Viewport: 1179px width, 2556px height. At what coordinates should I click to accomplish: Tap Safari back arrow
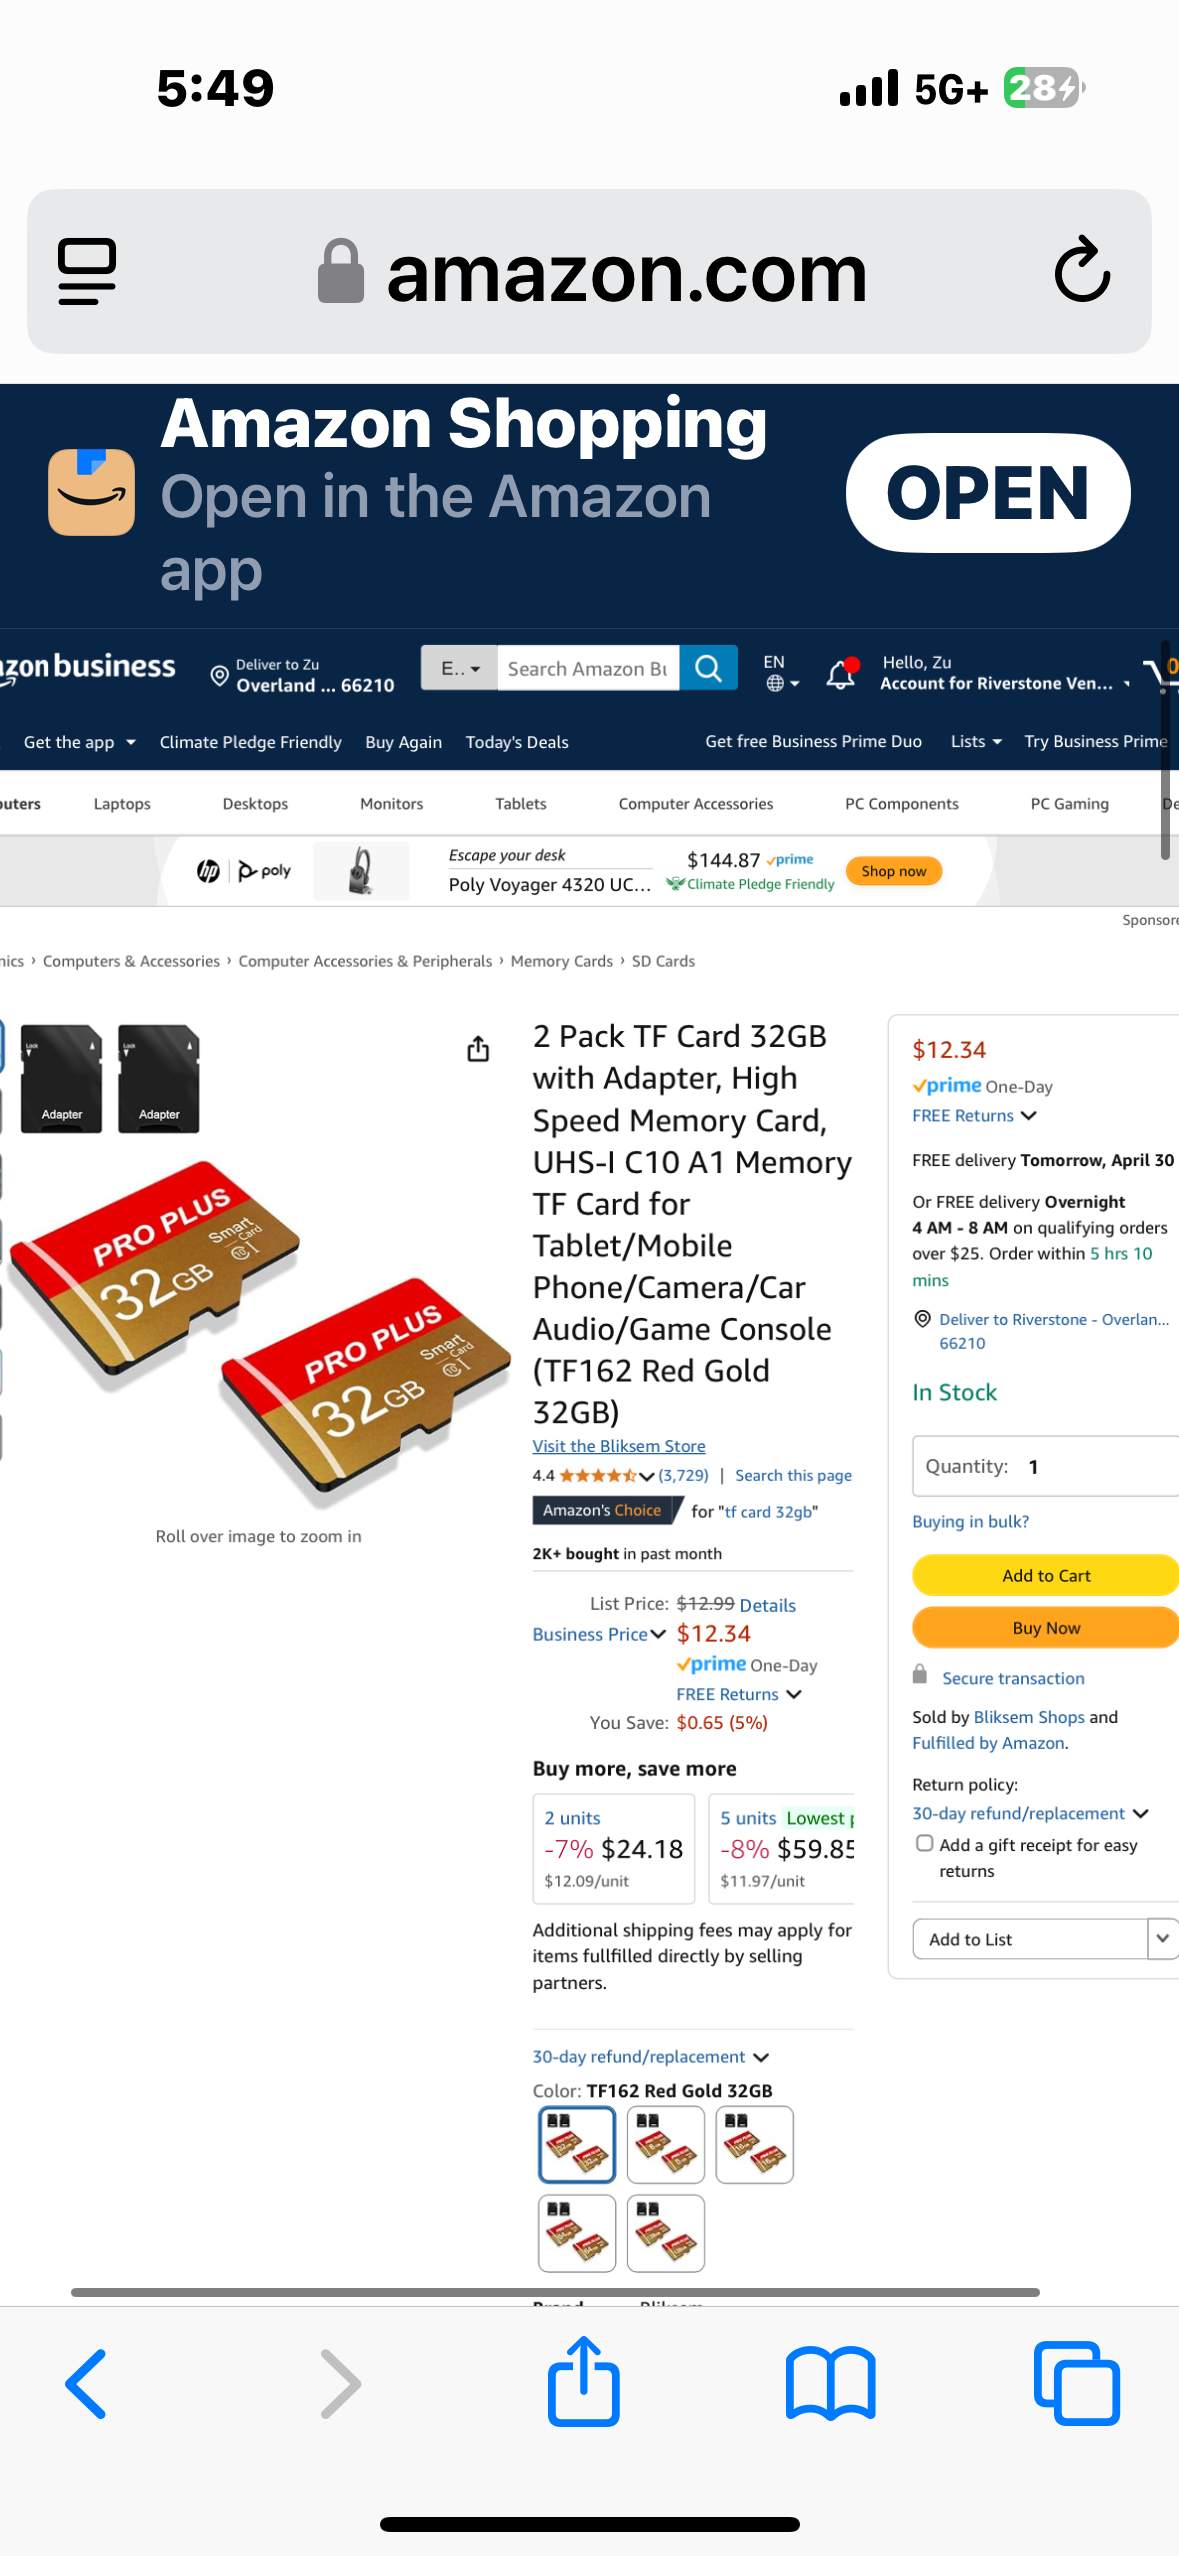87,2384
